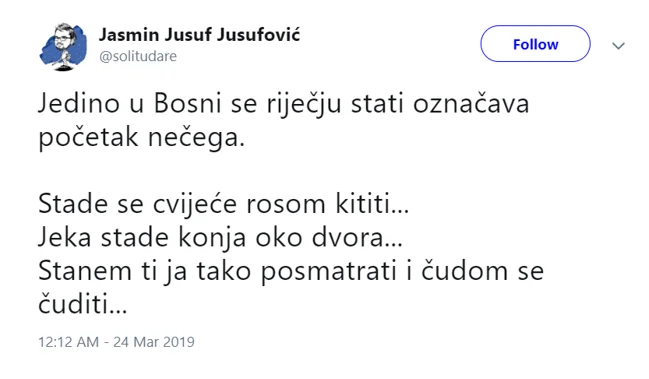Viewport: 649px width, 379px height.
Task: Click the line beginning "Stanem ti ja tako"
Action: (x=291, y=272)
